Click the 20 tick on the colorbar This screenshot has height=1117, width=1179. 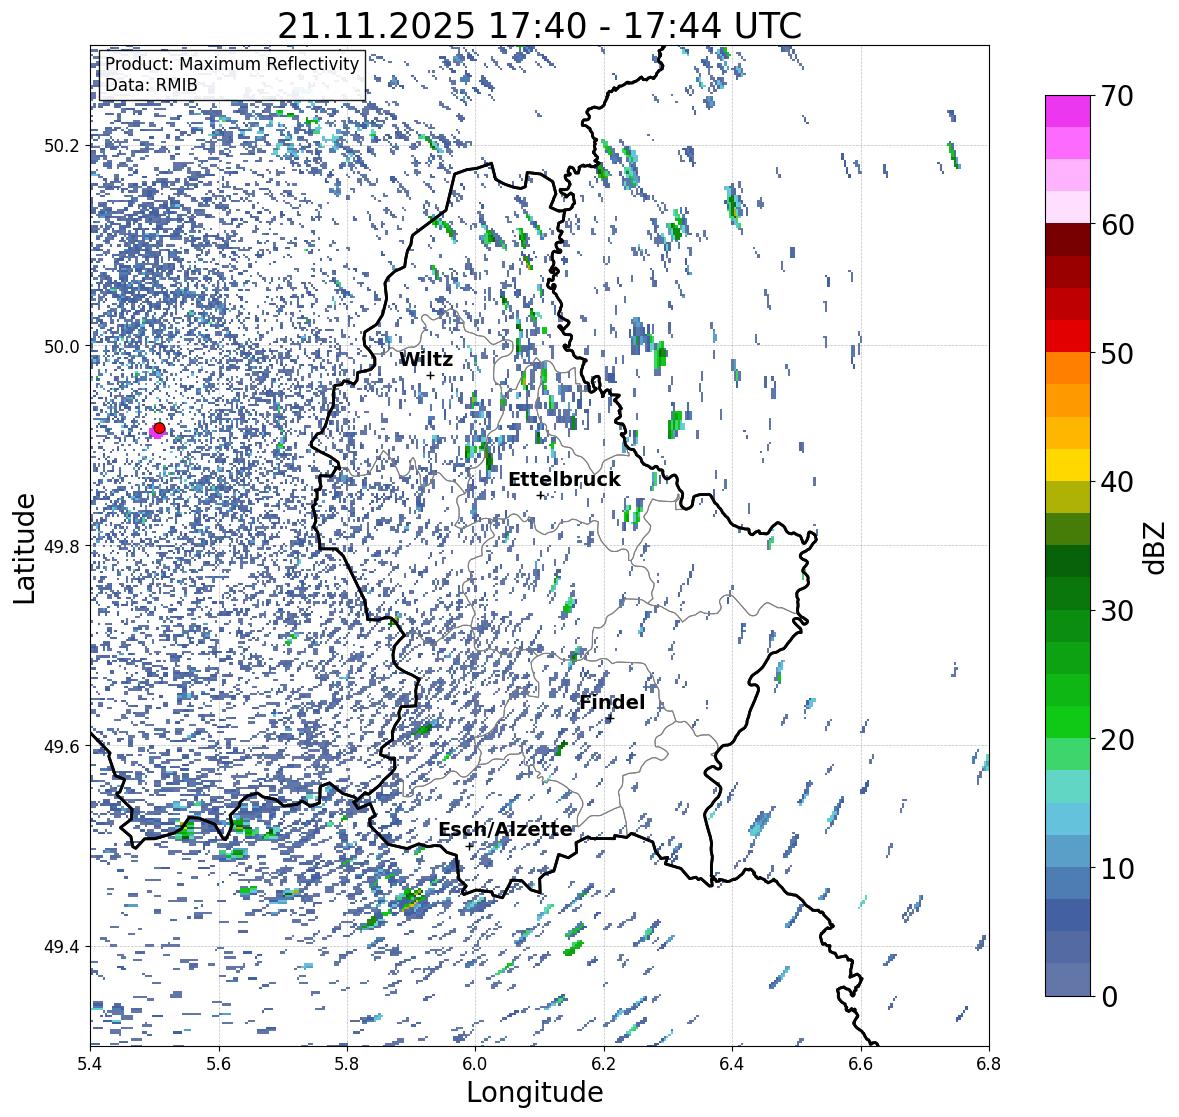pos(1117,740)
